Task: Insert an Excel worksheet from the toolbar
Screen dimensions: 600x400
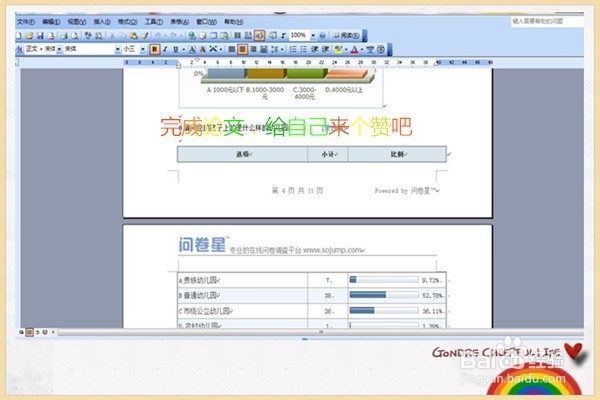Action: click(x=225, y=36)
